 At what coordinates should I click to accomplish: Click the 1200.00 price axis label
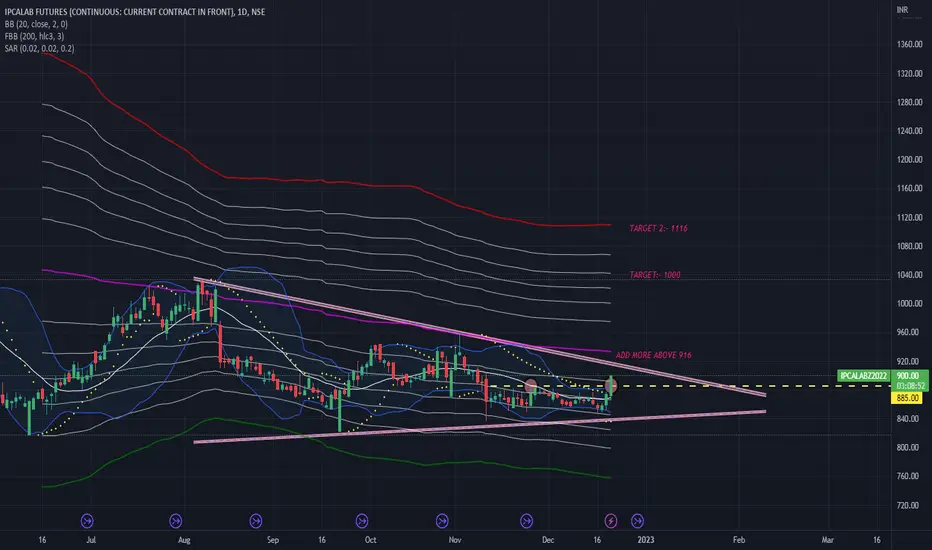point(909,159)
